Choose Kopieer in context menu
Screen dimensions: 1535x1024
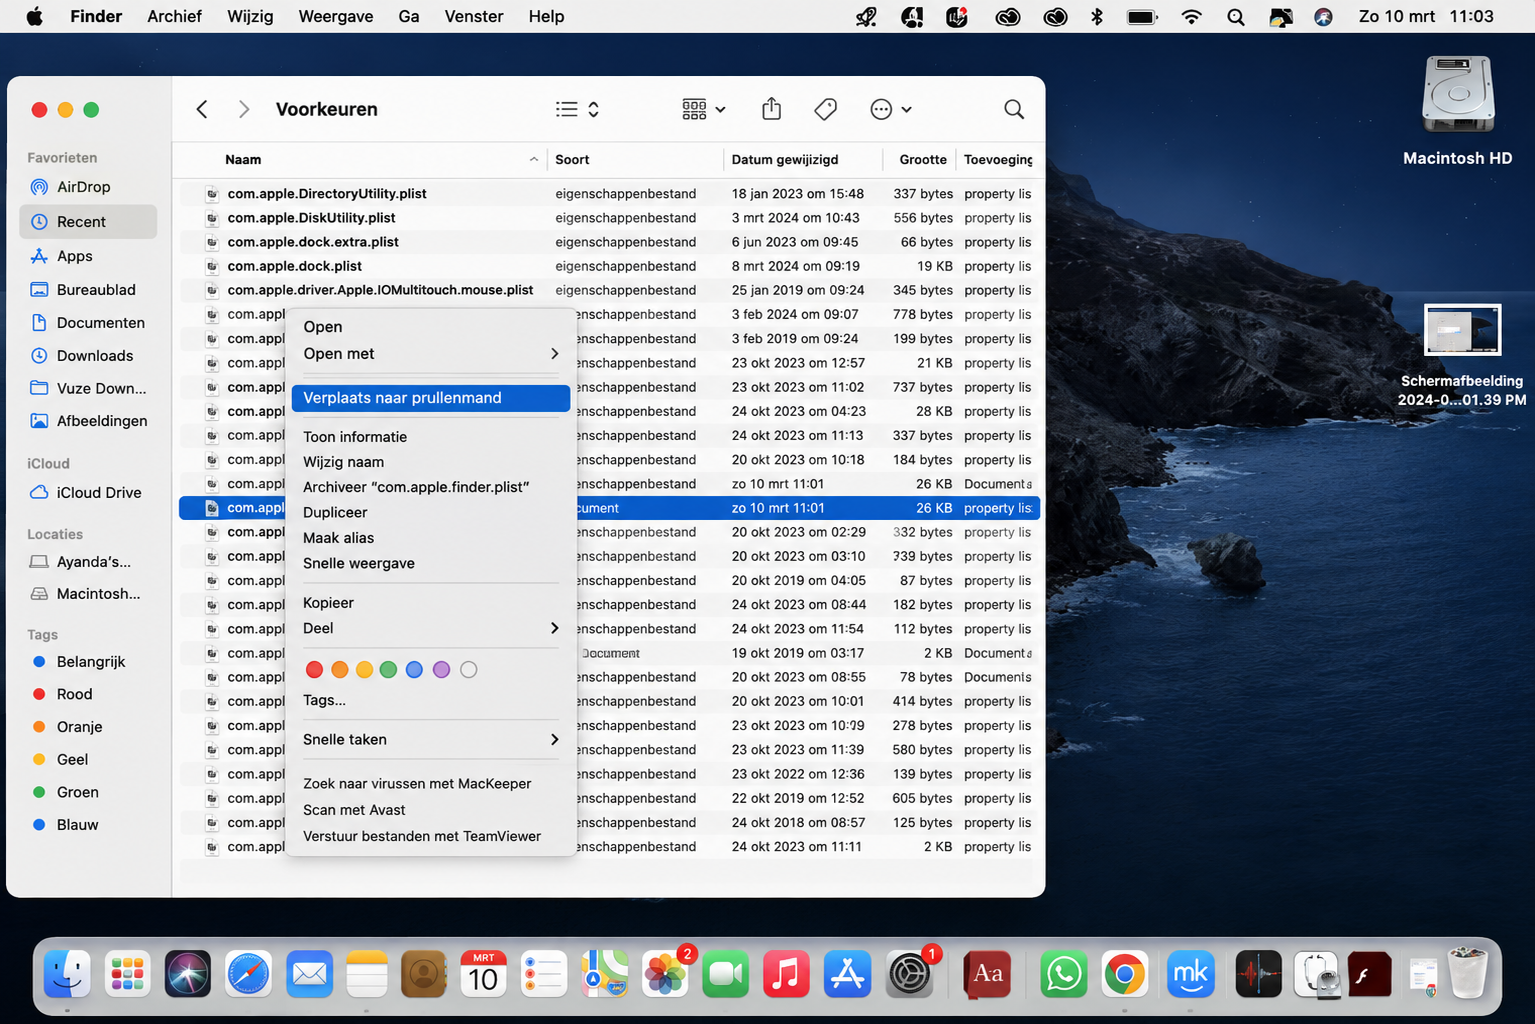coord(431,603)
